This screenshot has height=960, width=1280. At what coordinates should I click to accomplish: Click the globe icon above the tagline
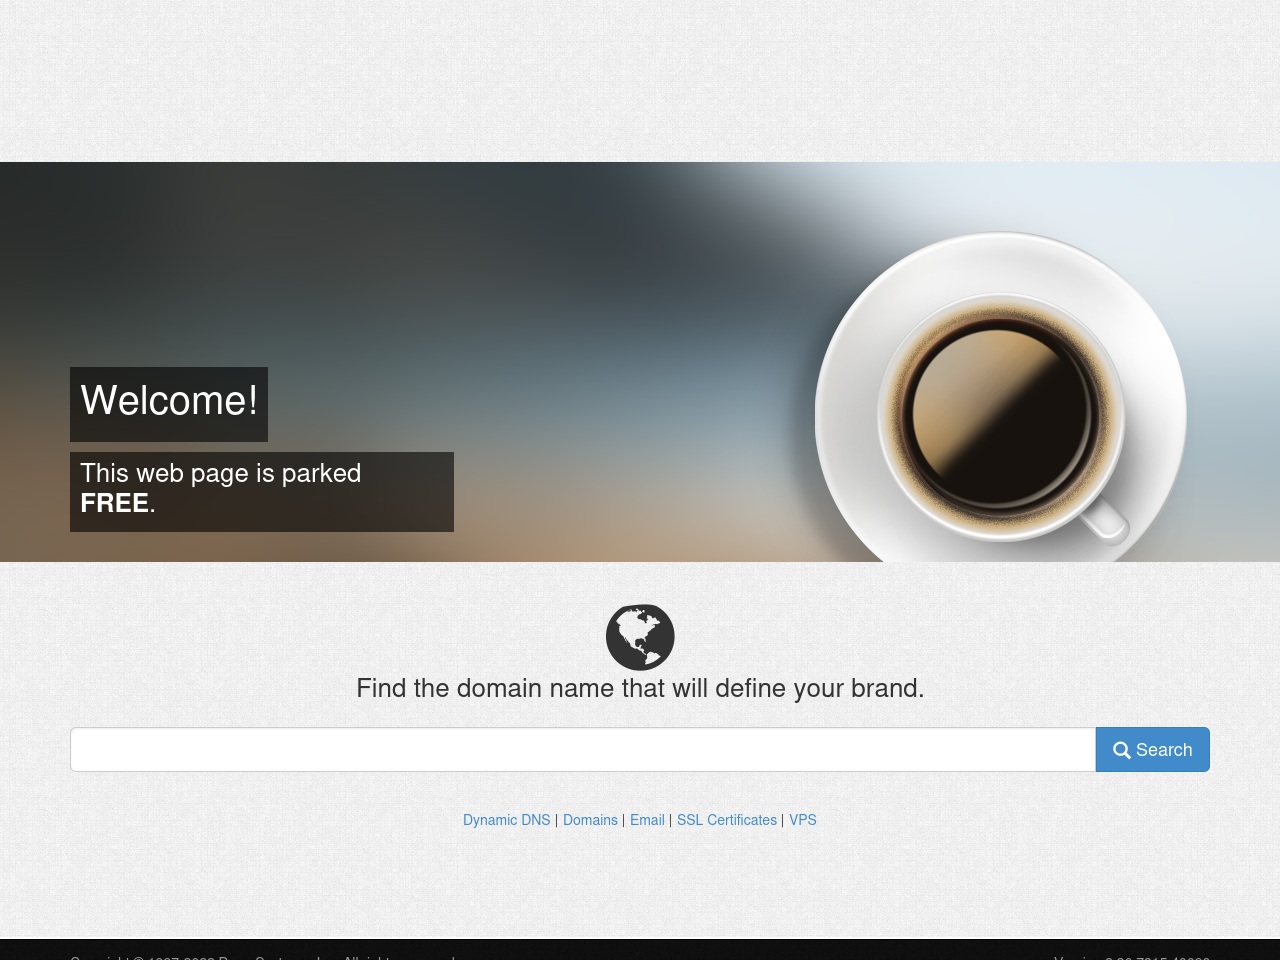click(640, 637)
